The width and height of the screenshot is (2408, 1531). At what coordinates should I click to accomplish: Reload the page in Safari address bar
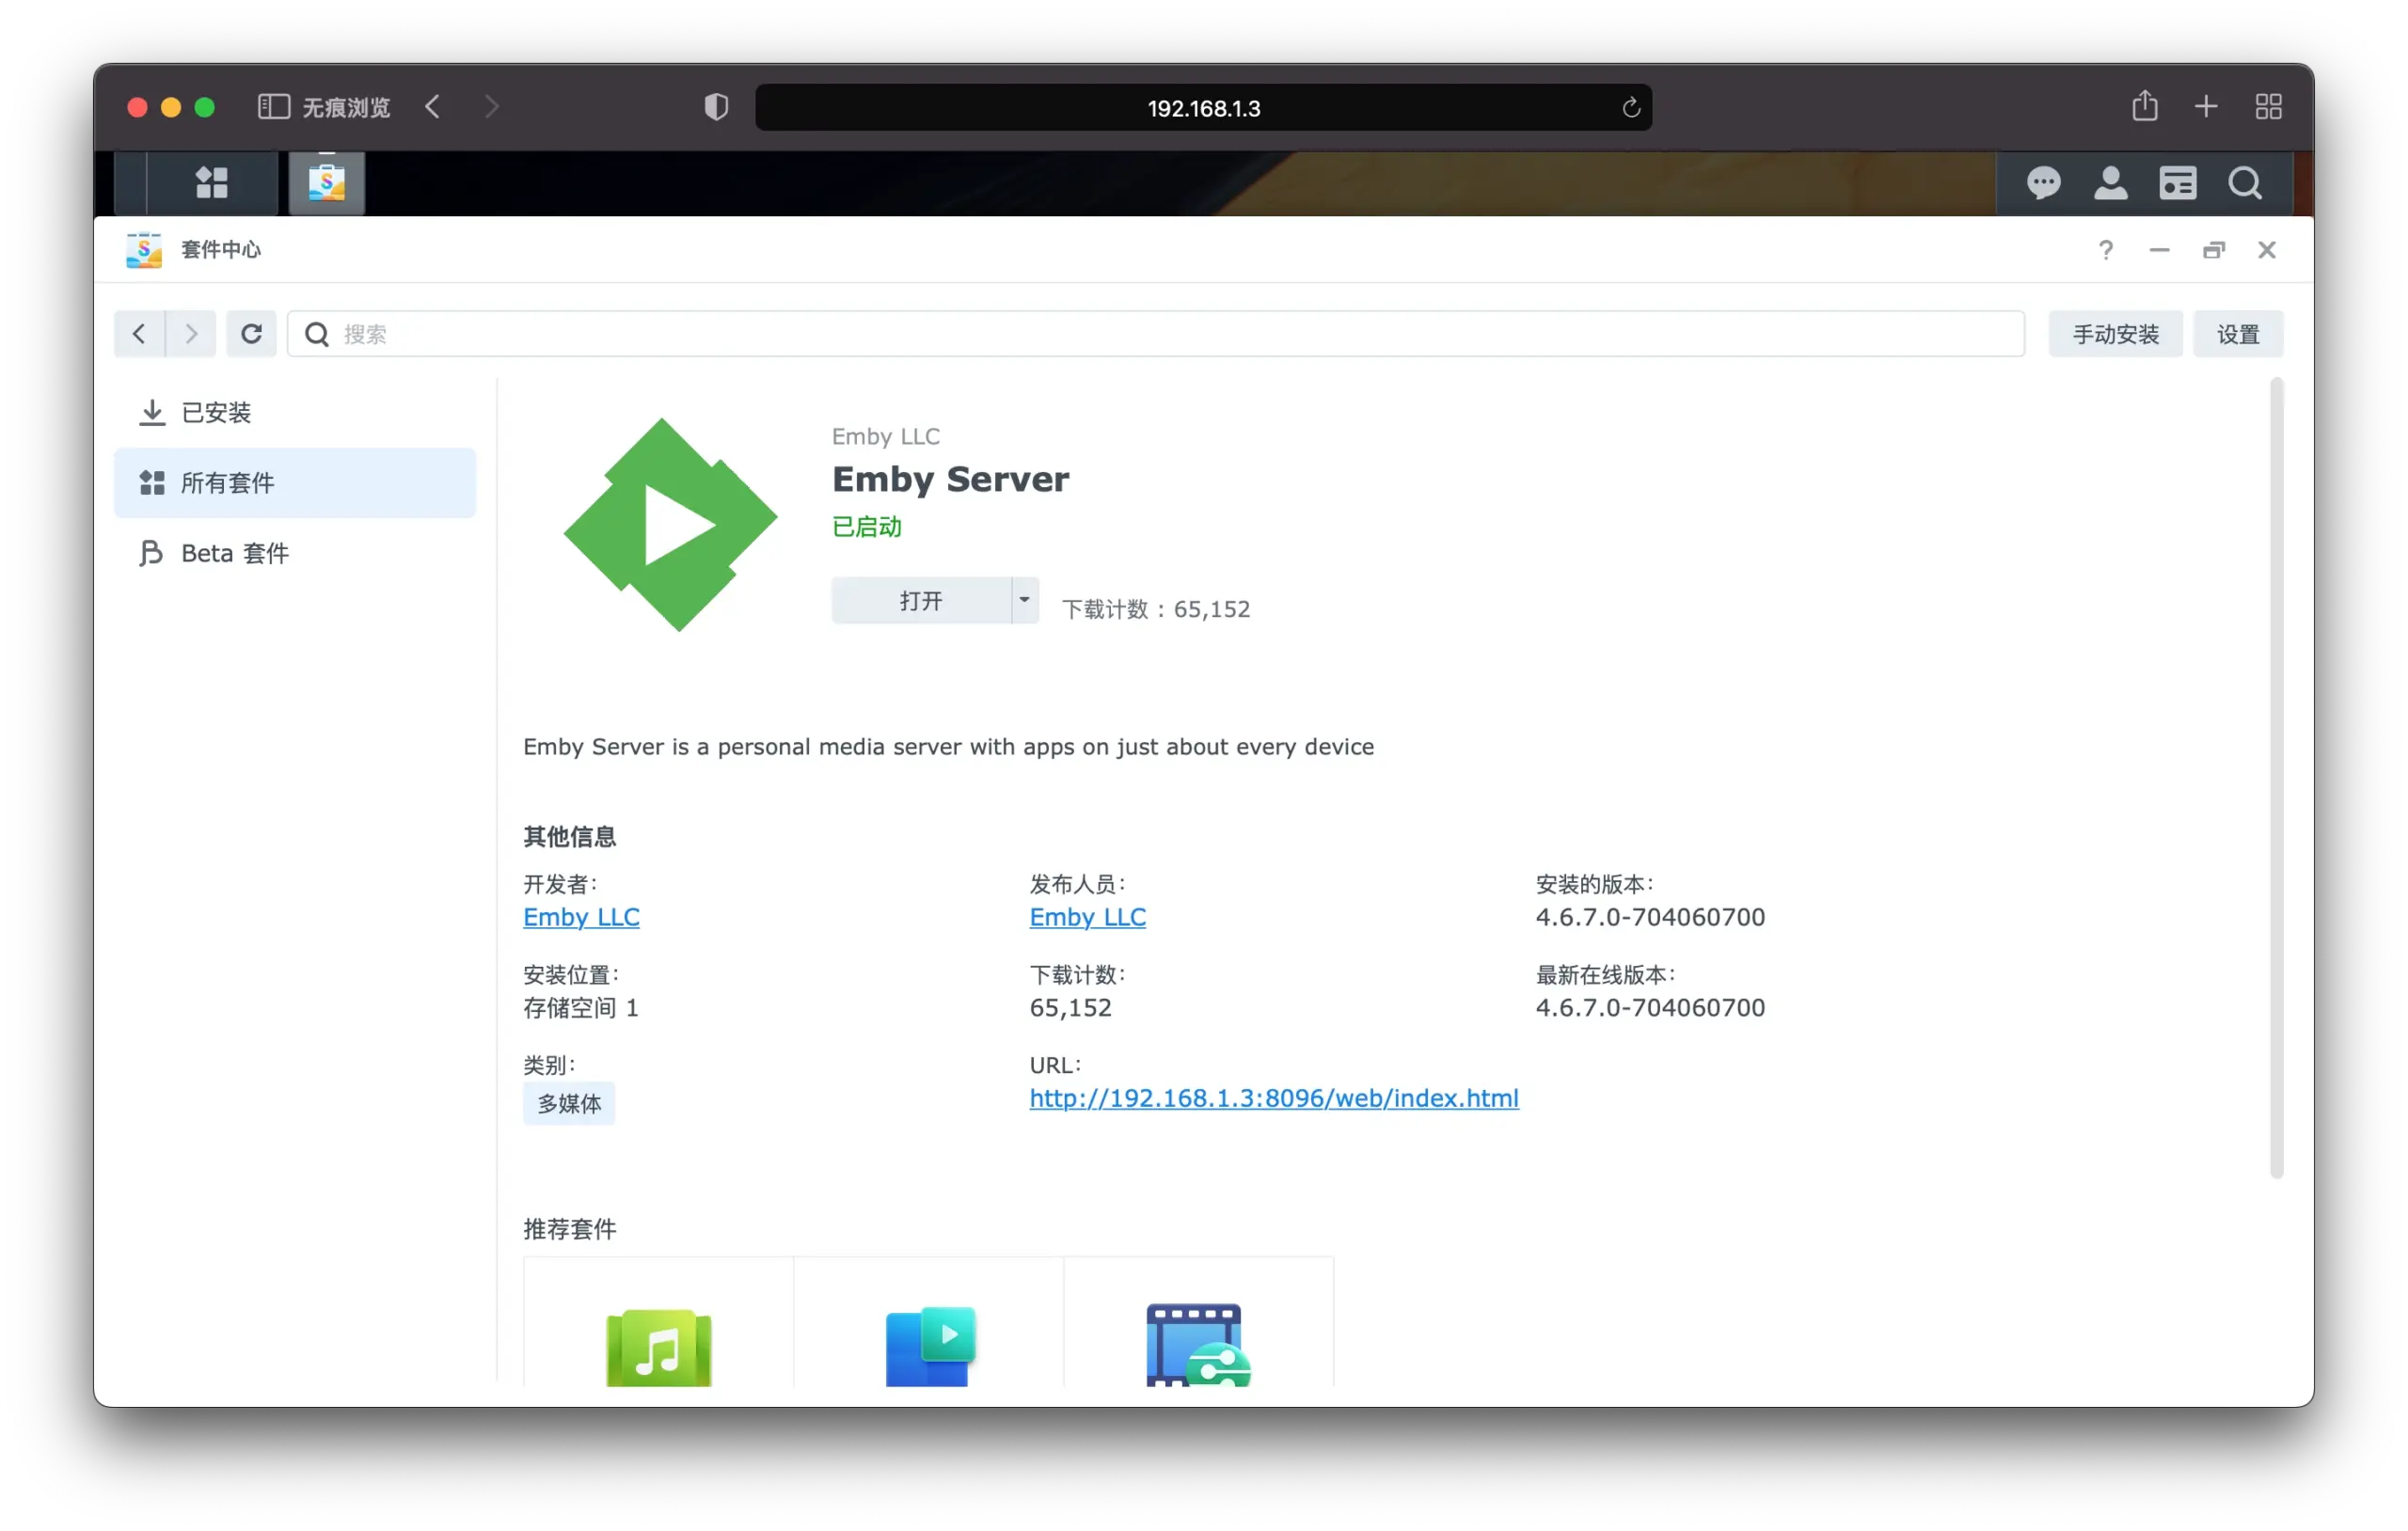[x=1631, y=108]
